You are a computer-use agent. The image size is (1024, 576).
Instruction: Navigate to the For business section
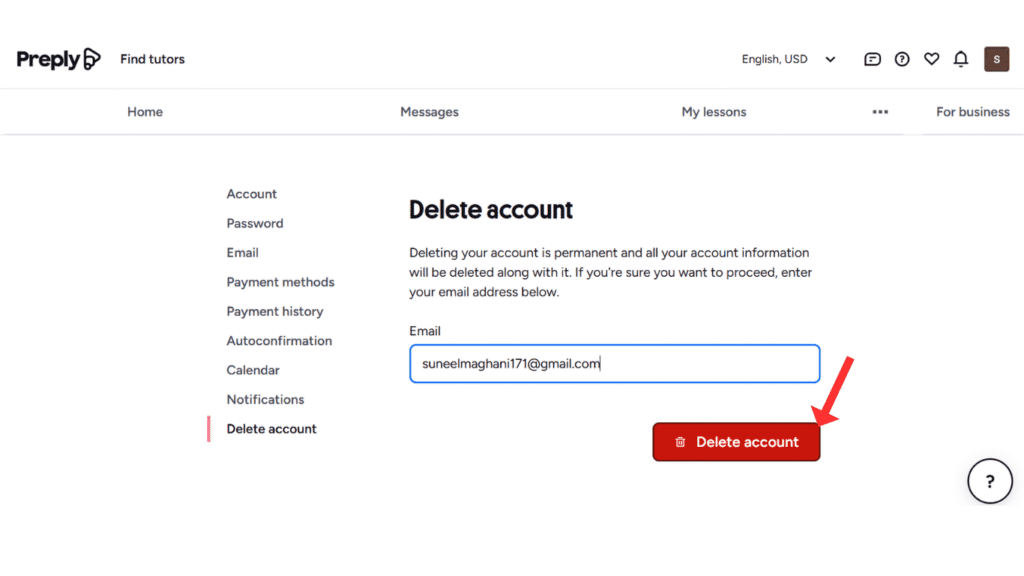coord(972,112)
